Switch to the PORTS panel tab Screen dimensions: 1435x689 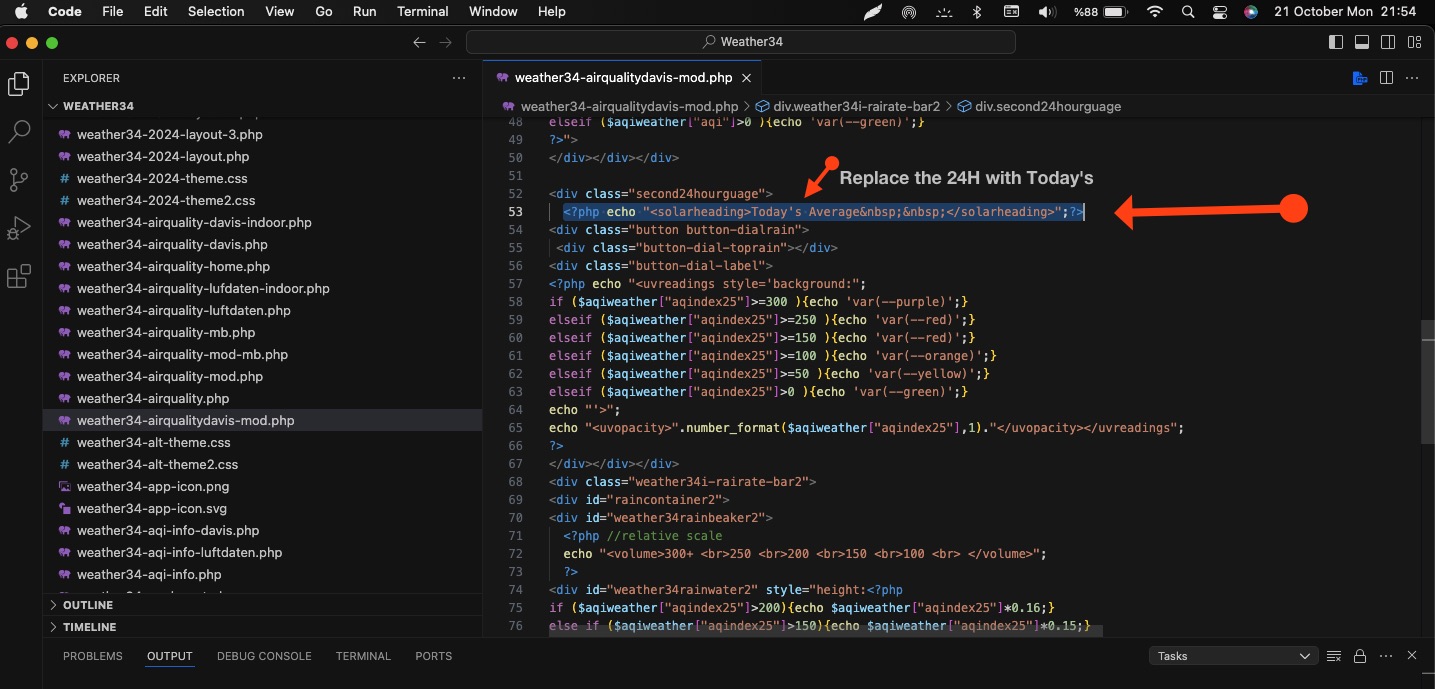pos(434,656)
